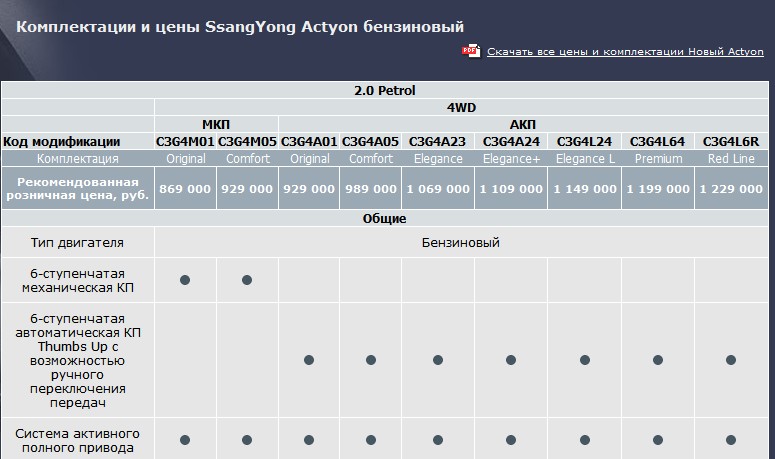This screenshot has height=459, width=775.
Task: Click the АКП transmission group header
Action: [523, 125]
